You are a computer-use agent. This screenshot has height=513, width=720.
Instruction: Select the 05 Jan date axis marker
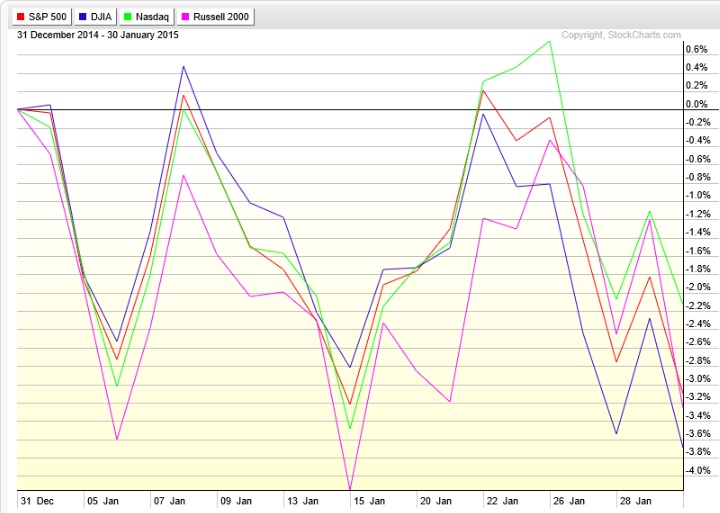point(103,501)
